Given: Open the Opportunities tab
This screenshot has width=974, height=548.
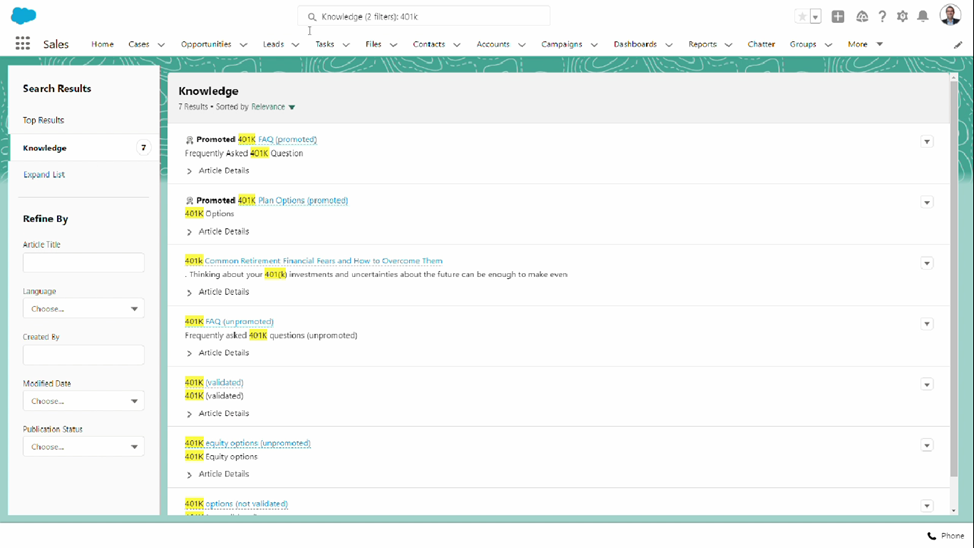Looking at the screenshot, I should point(206,44).
